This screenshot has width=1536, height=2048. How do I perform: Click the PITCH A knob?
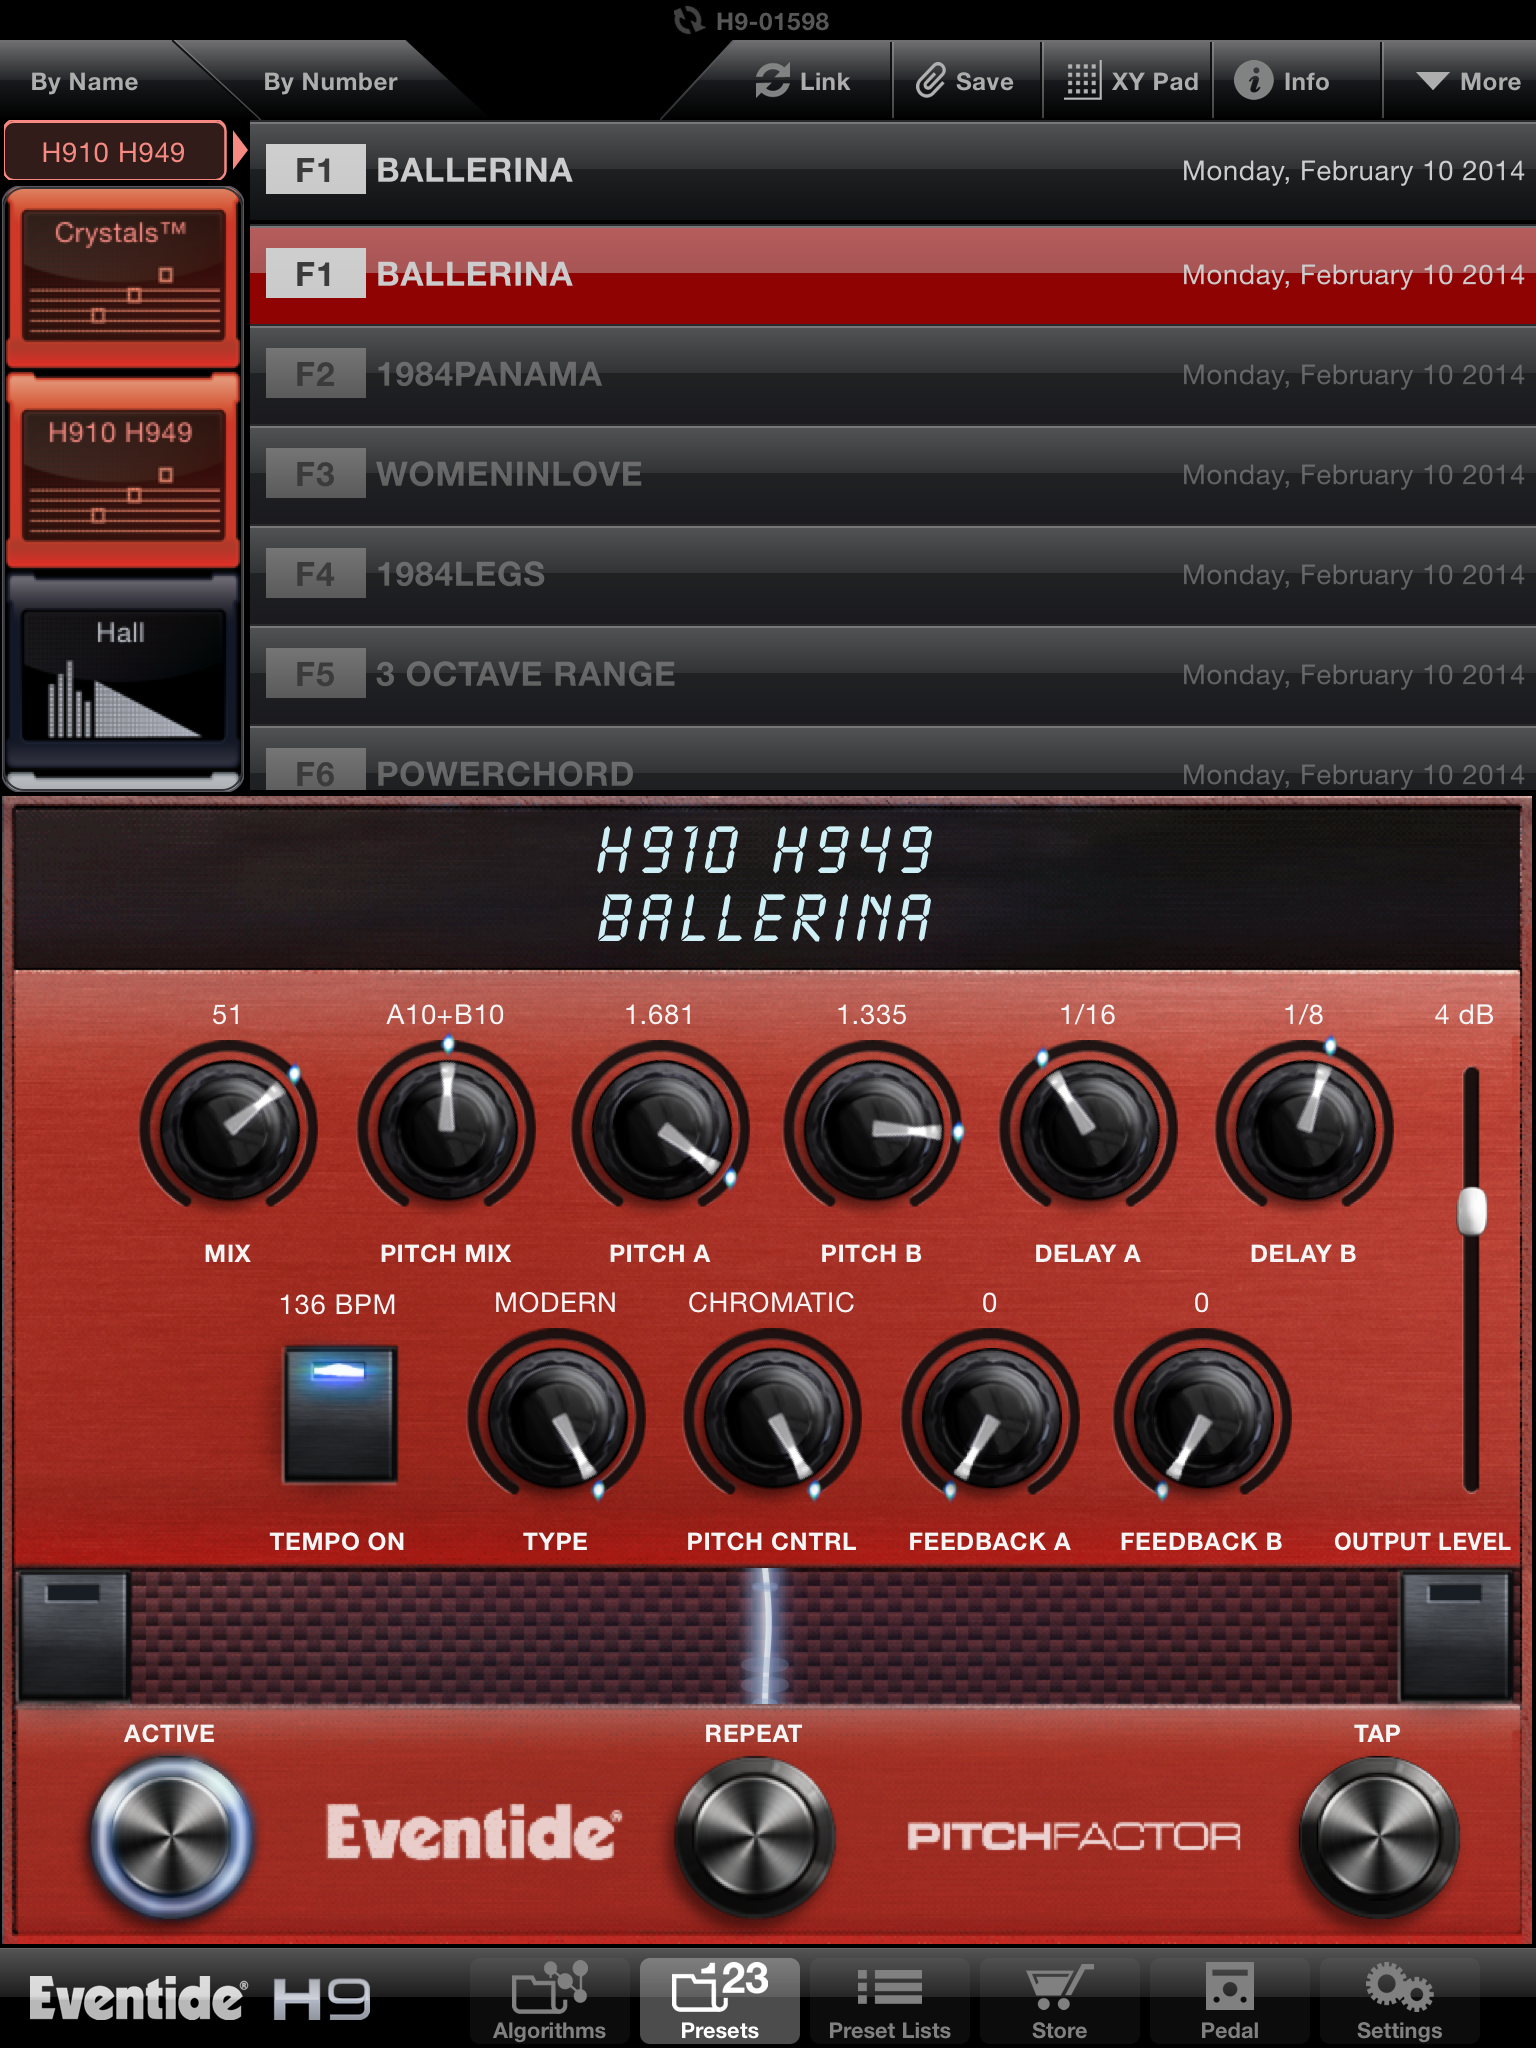coord(660,1128)
